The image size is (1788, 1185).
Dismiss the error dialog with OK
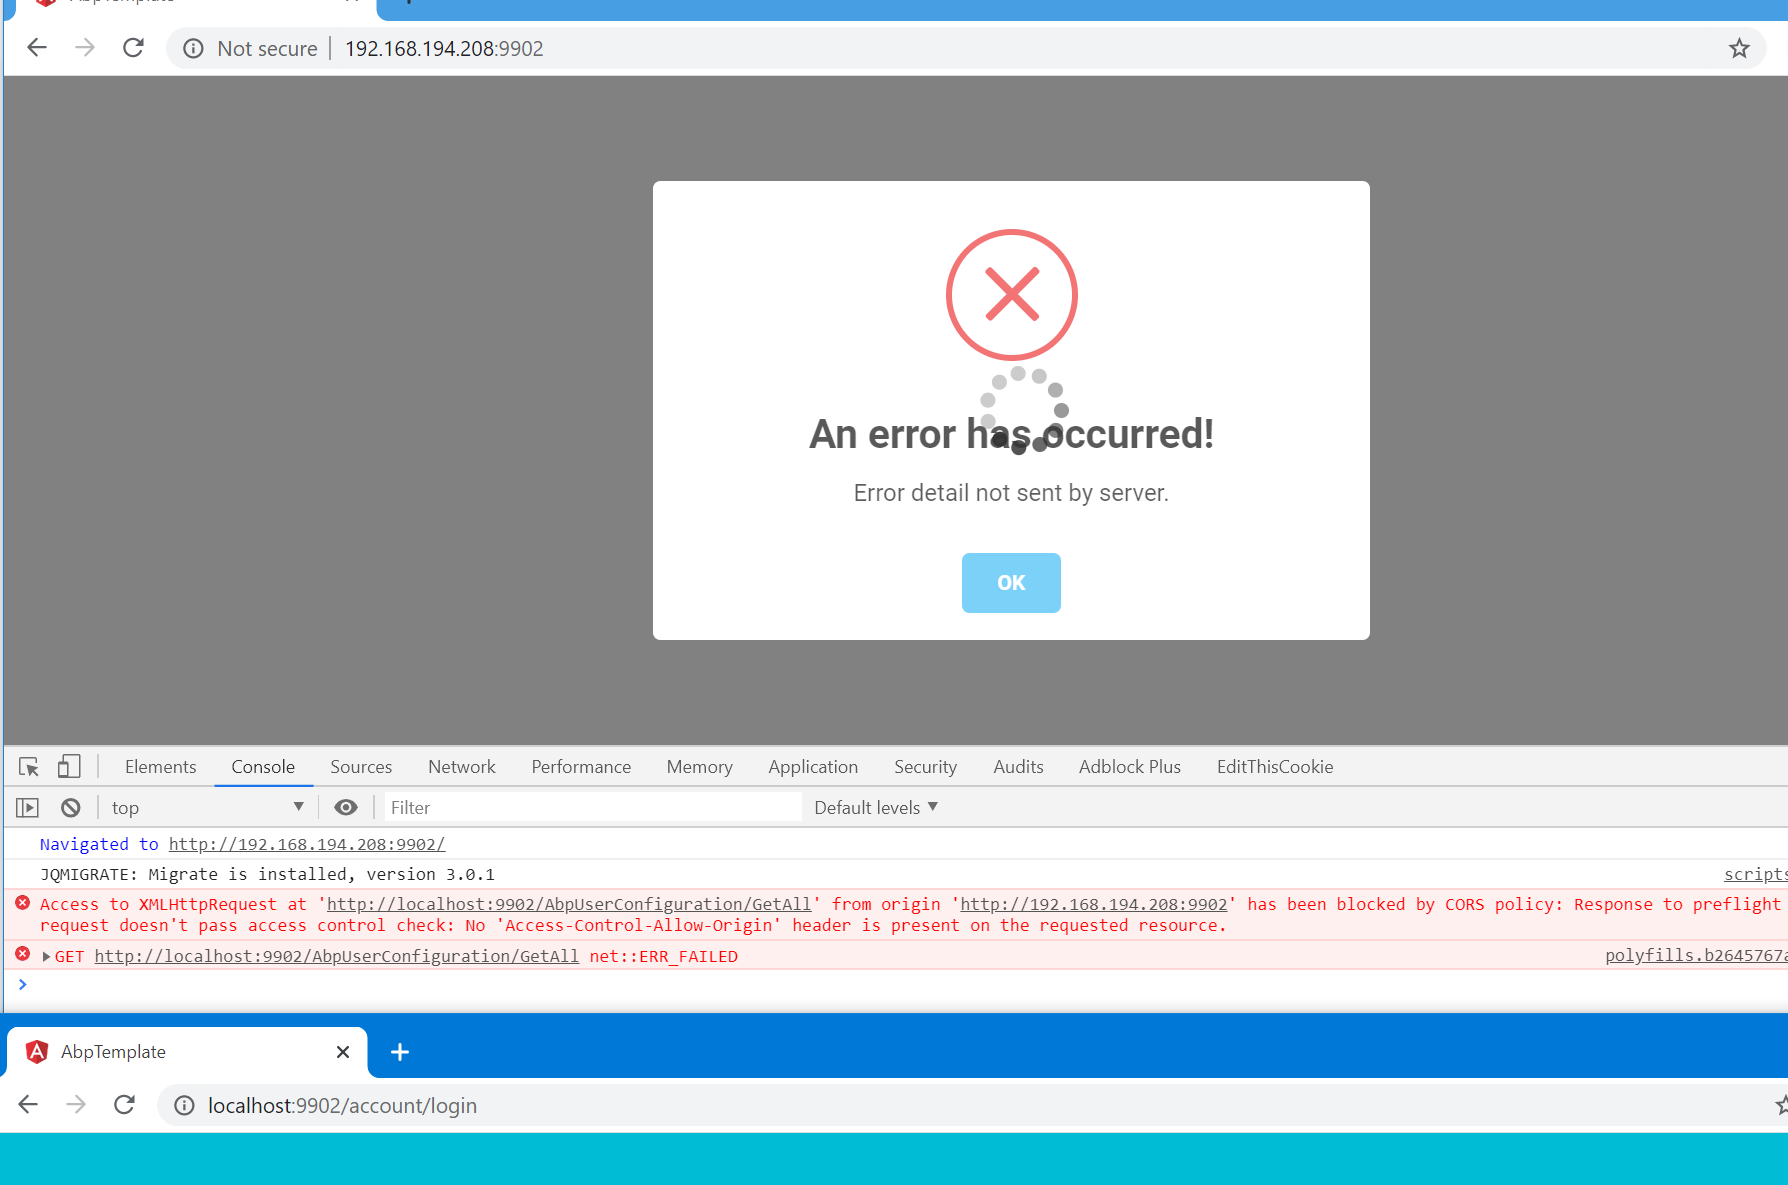1010,583
